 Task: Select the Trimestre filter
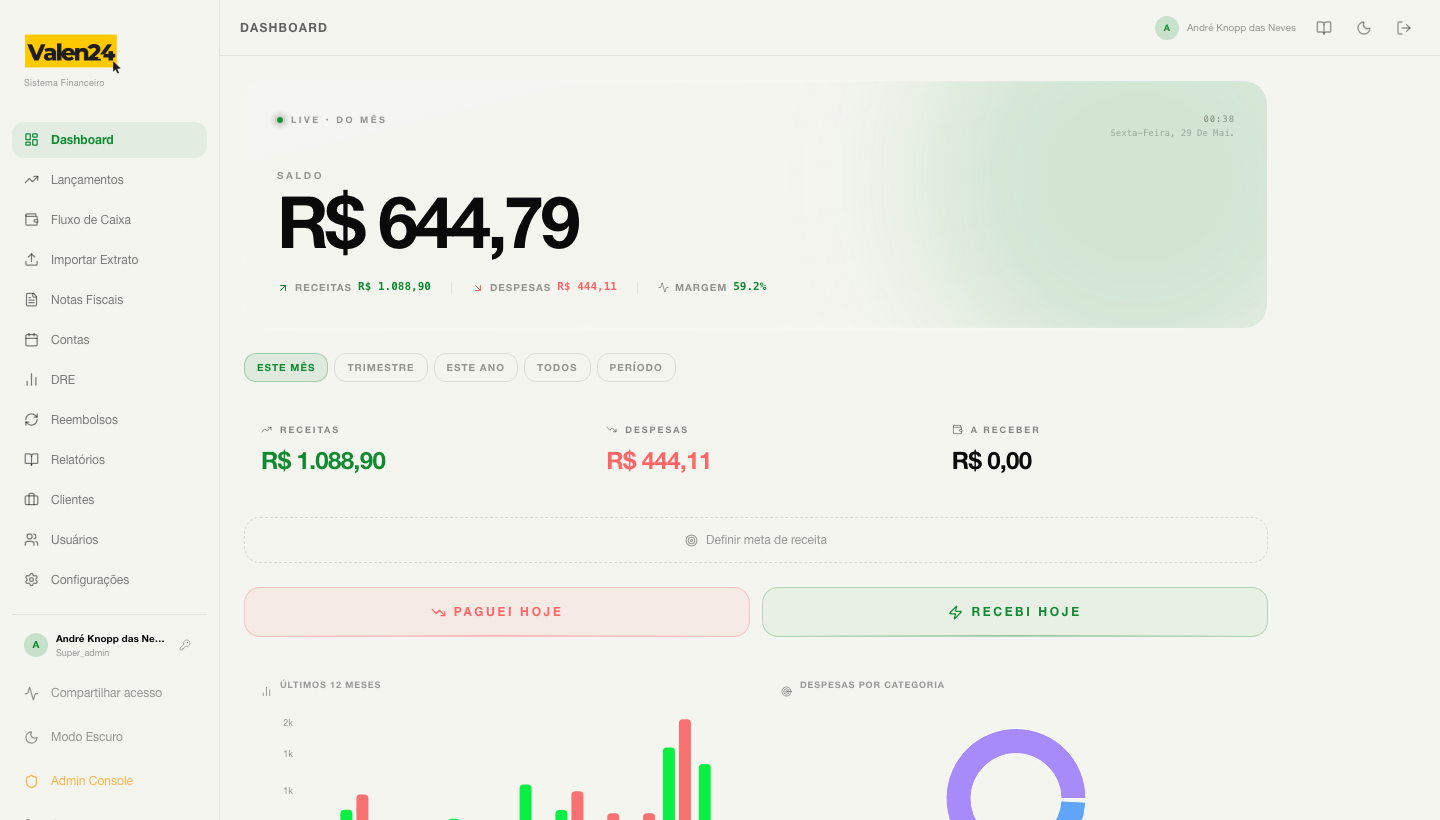pyautogui.click(x=381, y=367)
